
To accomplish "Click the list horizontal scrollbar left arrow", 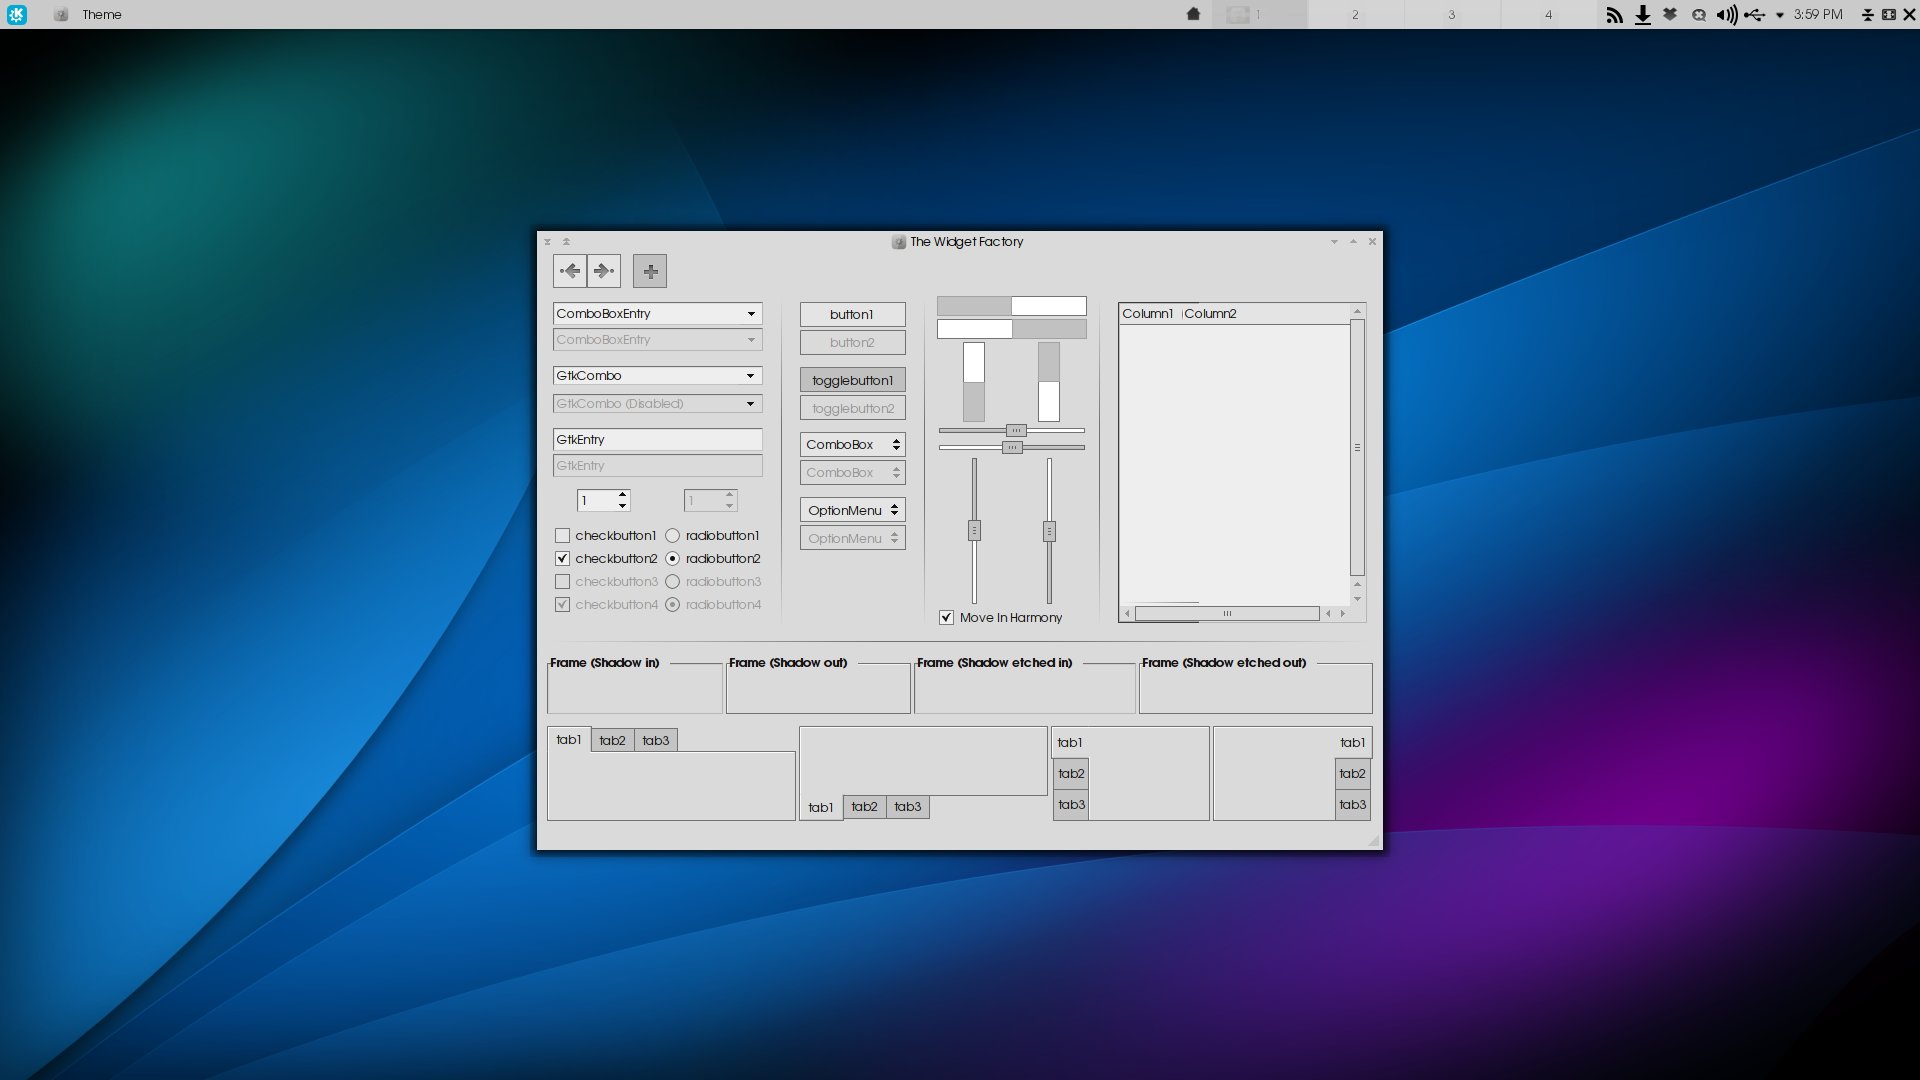I will [1127, 614].
